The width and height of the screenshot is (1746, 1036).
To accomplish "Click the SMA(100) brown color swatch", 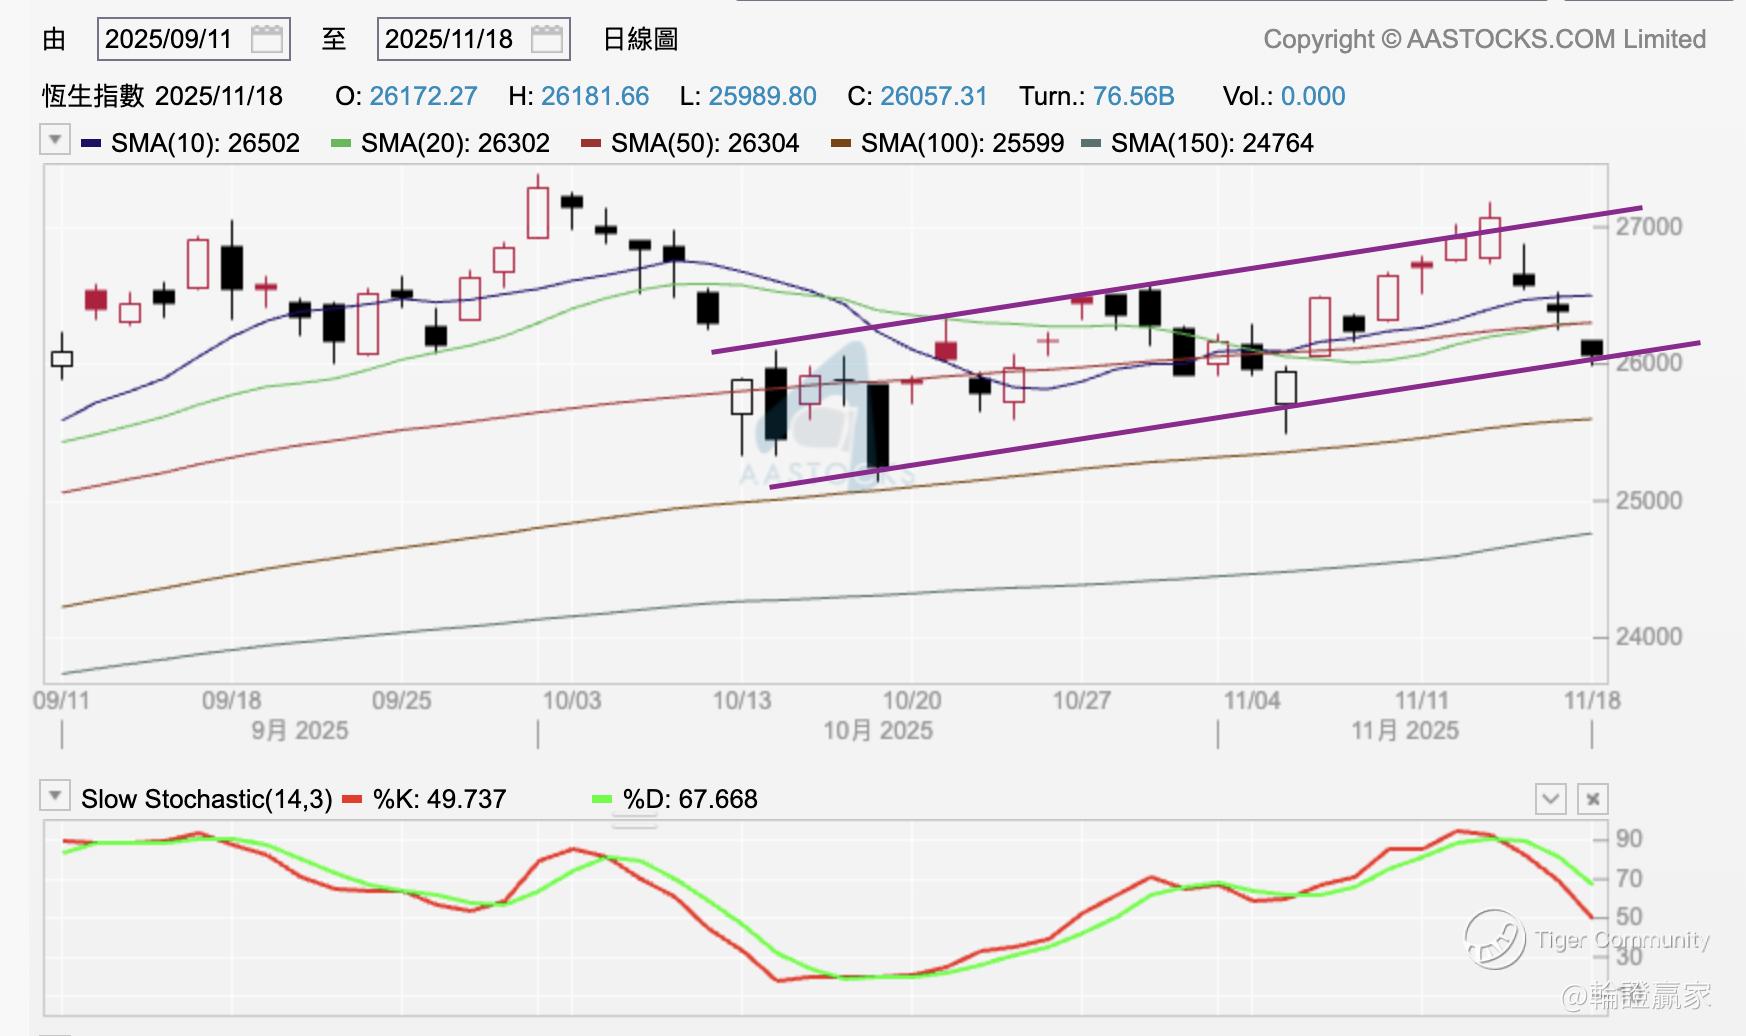I will click(x=841, y=144).
